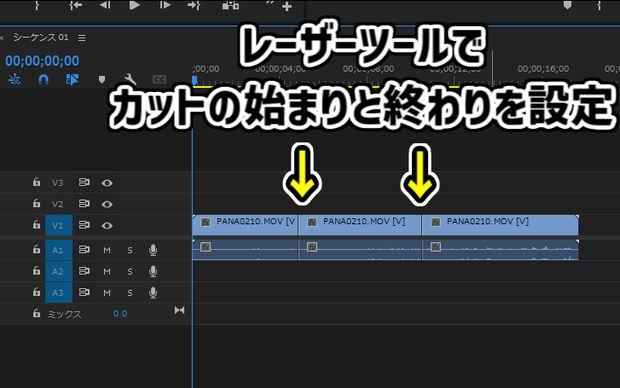Click the 00;00;00;00 playhead timecode field
Screen dimensions: 620x388
coord(42,61)
